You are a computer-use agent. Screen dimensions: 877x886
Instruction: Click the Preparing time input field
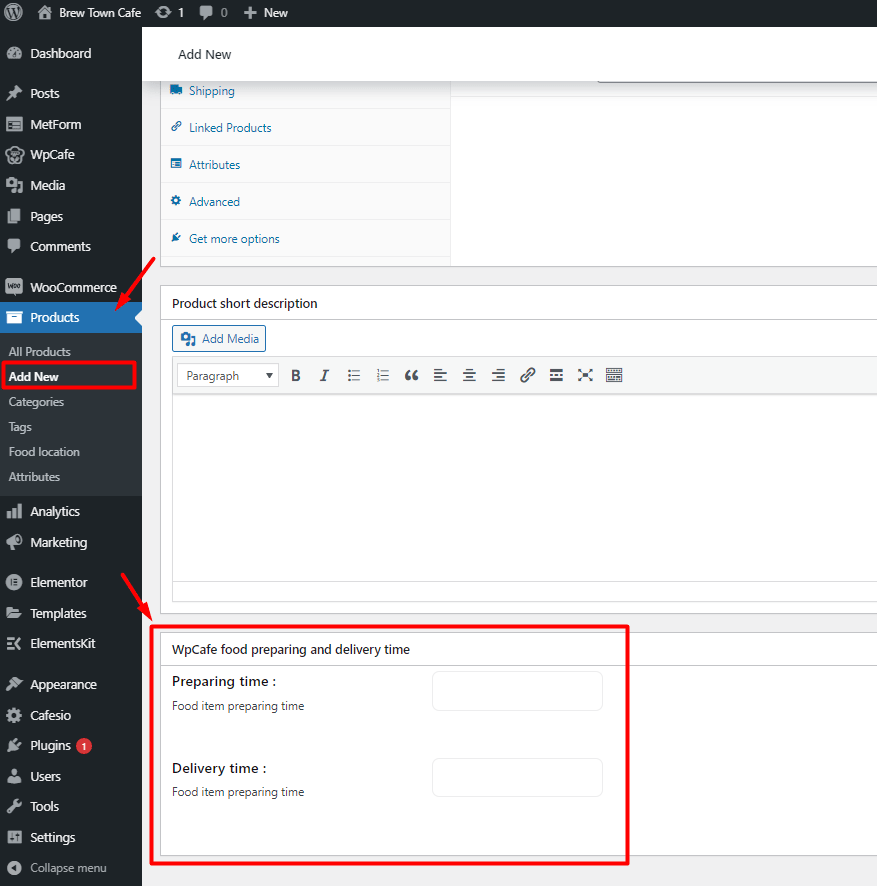[517, 691]
